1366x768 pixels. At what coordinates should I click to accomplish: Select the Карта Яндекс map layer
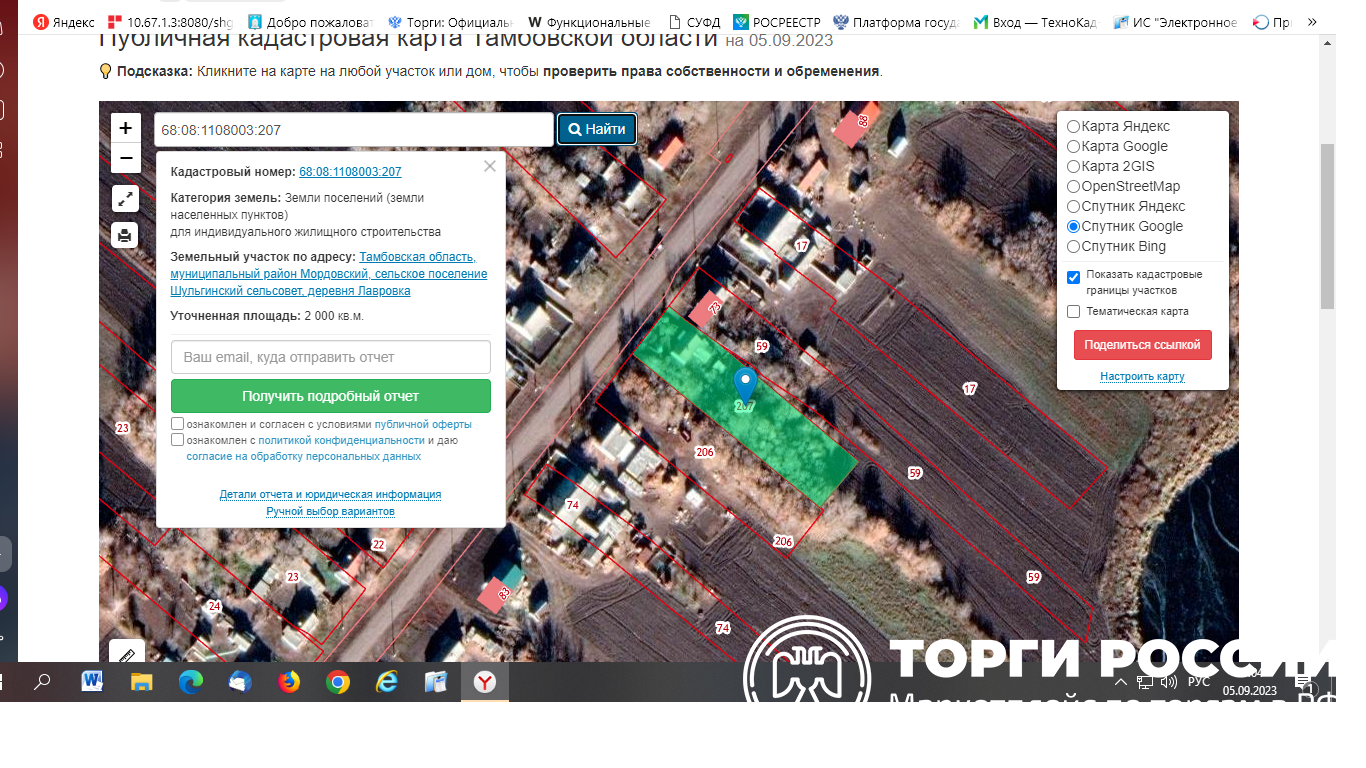point(1074,127)
